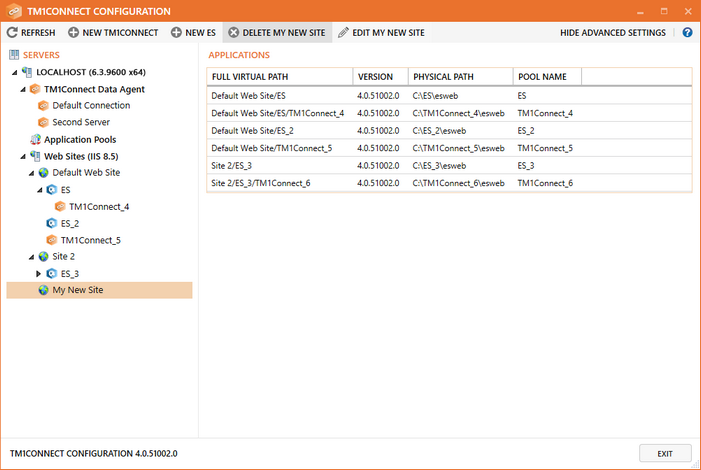701x470 pixels.
Task: Click physical path C:\ES_2\esweb cell
Action: (x=439, y=131)
